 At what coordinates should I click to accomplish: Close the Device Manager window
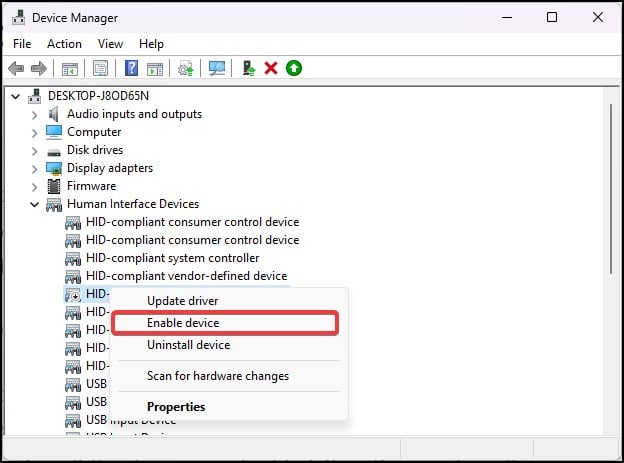[x=598, y=17]
